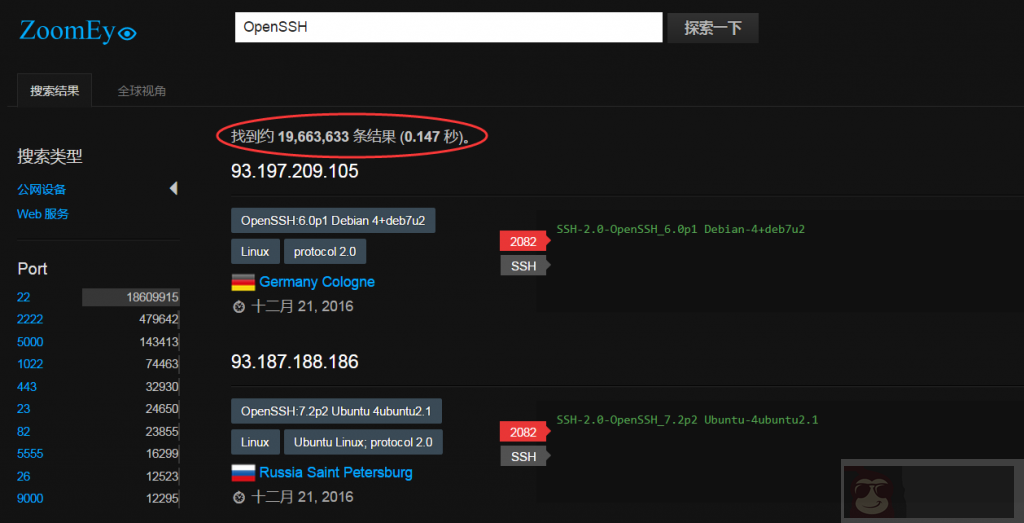Filter by port 23
The width and height of the screenshot is (1024, 523).
[x=24, y=409]
